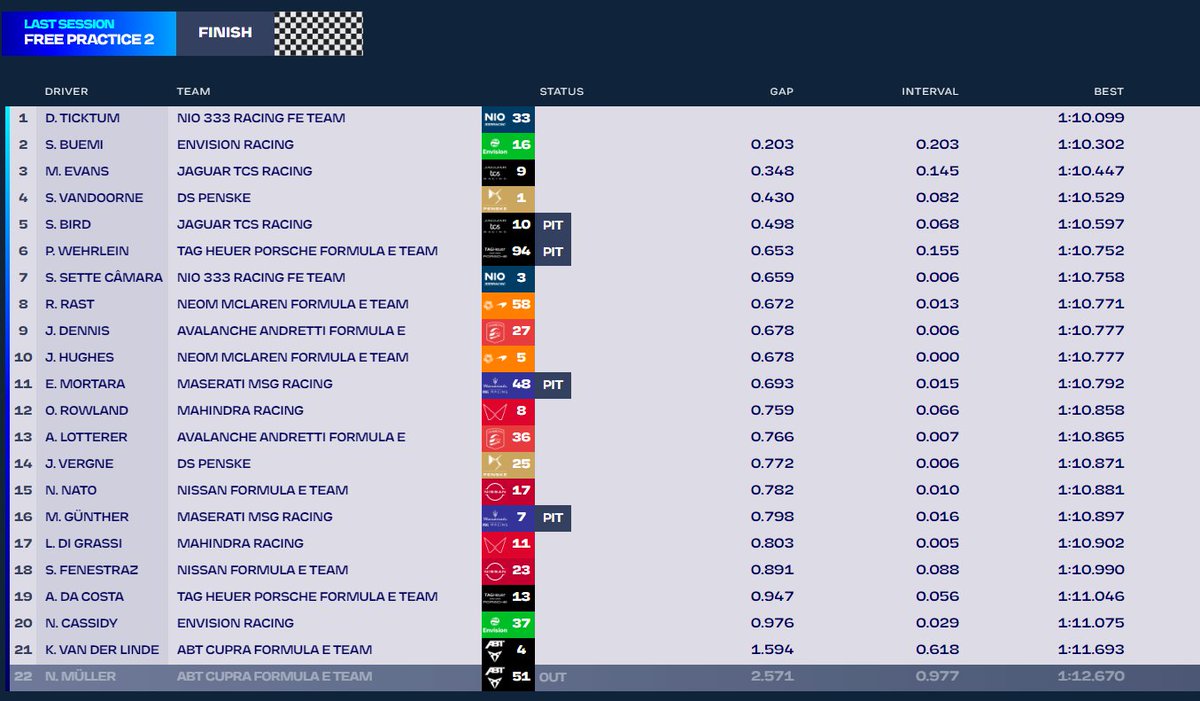Select driver M. EVANS

pyautogui.click(x=77, y=171)
